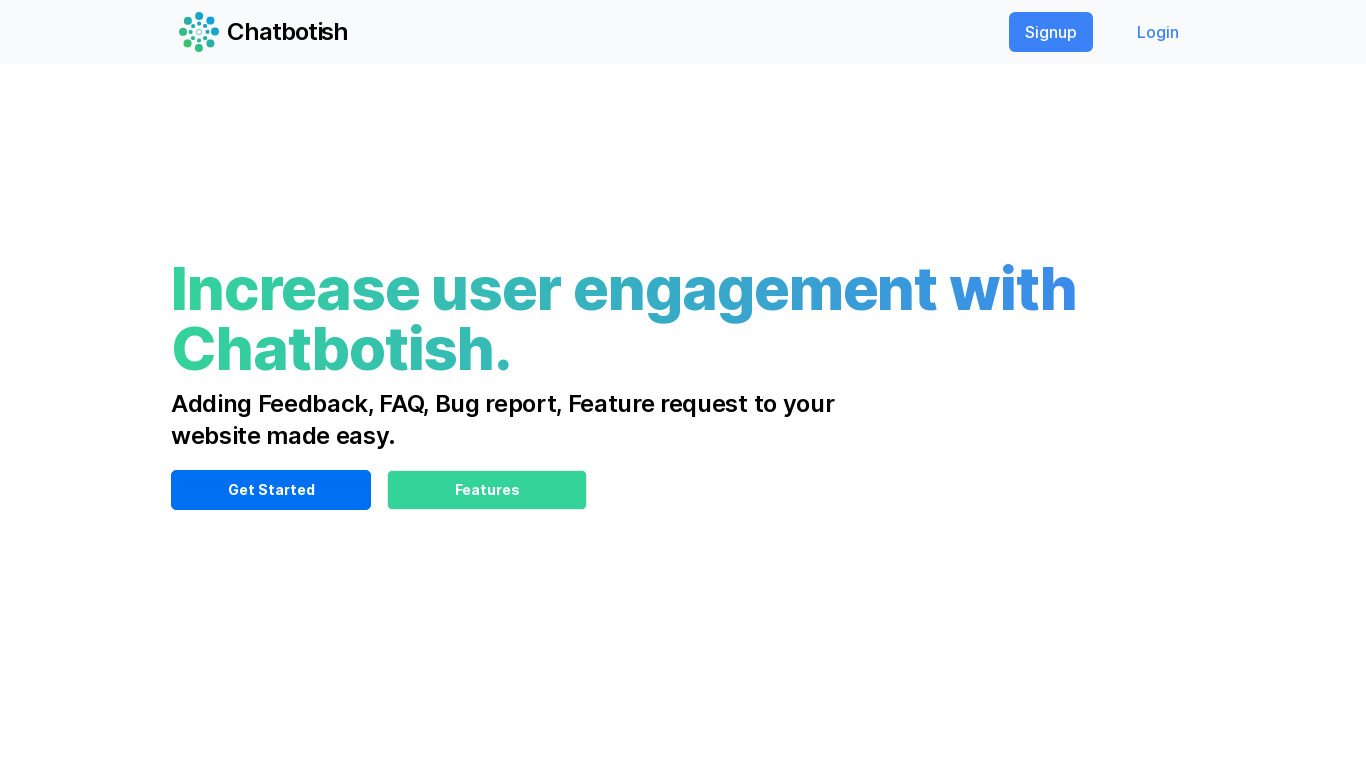
Task: Click "website made easy." subheading line
Action: tap(283, 436)
